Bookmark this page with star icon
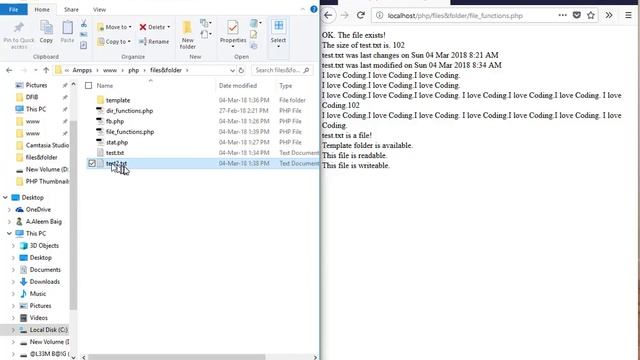Screen dimensions: 640x360 click(x=591, y=16)
